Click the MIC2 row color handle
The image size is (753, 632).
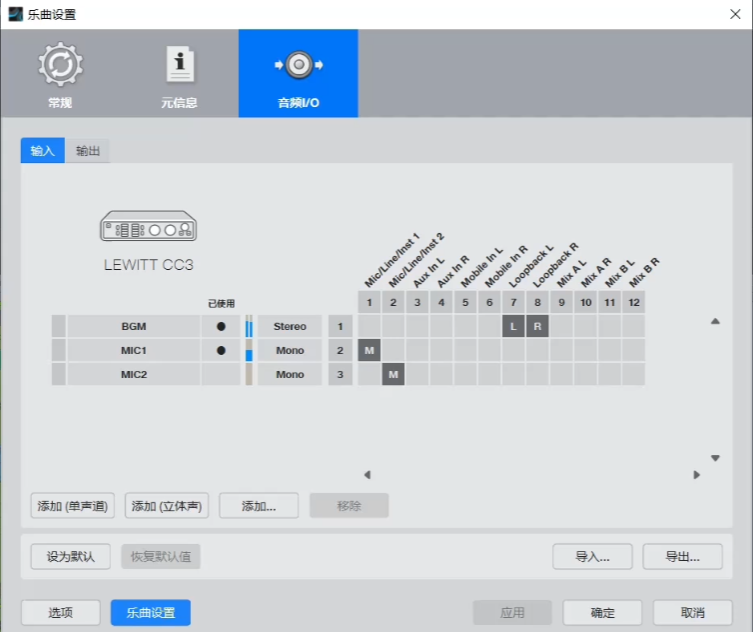point(59,375)
